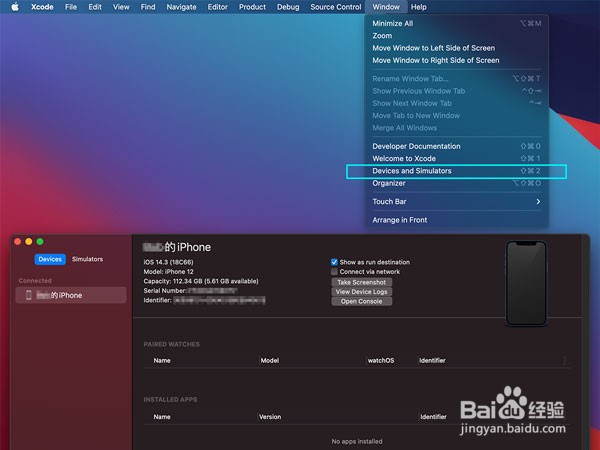Open the Edit menu
Image resolution: width=600 pixels, height=450 pixels.
pos(95,7)
